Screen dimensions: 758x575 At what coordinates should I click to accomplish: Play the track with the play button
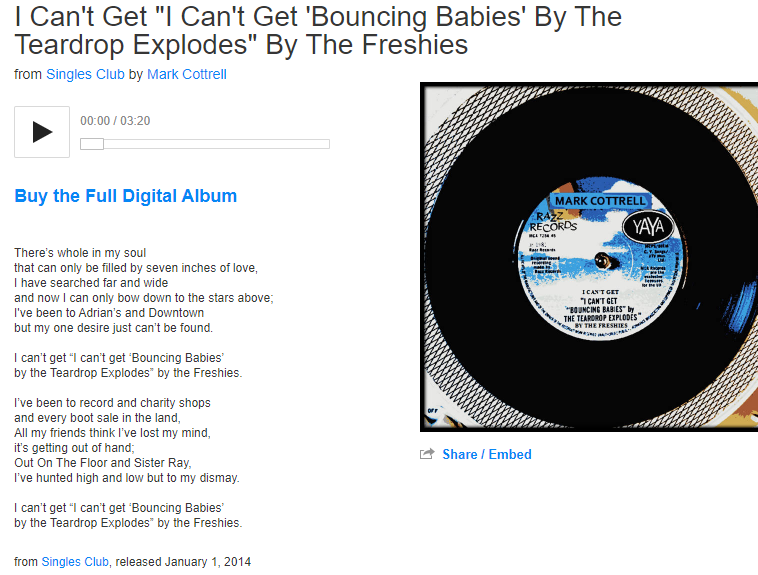(x=42, y=132)
